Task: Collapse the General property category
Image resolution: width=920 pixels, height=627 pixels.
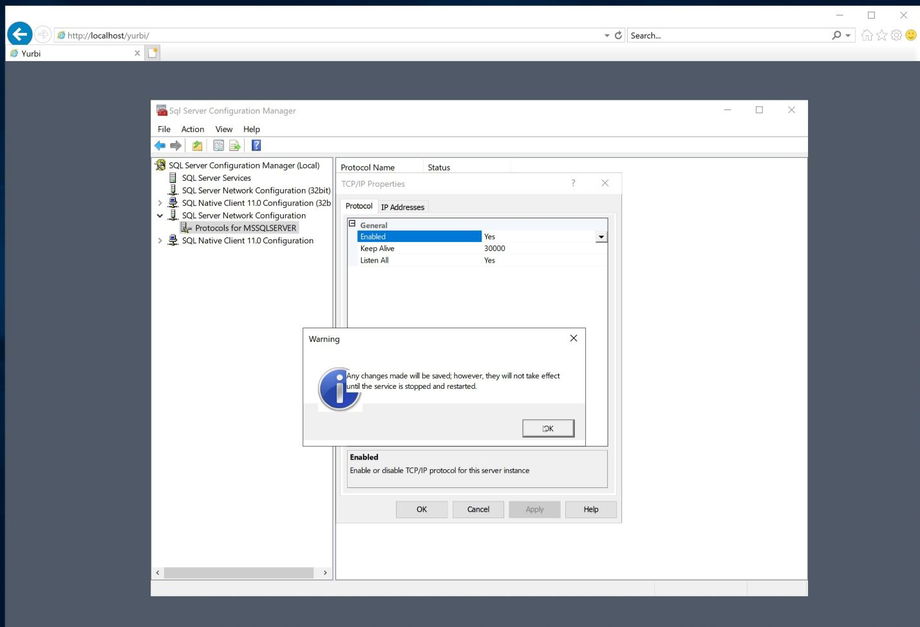Action: click(x=352, y=225)
